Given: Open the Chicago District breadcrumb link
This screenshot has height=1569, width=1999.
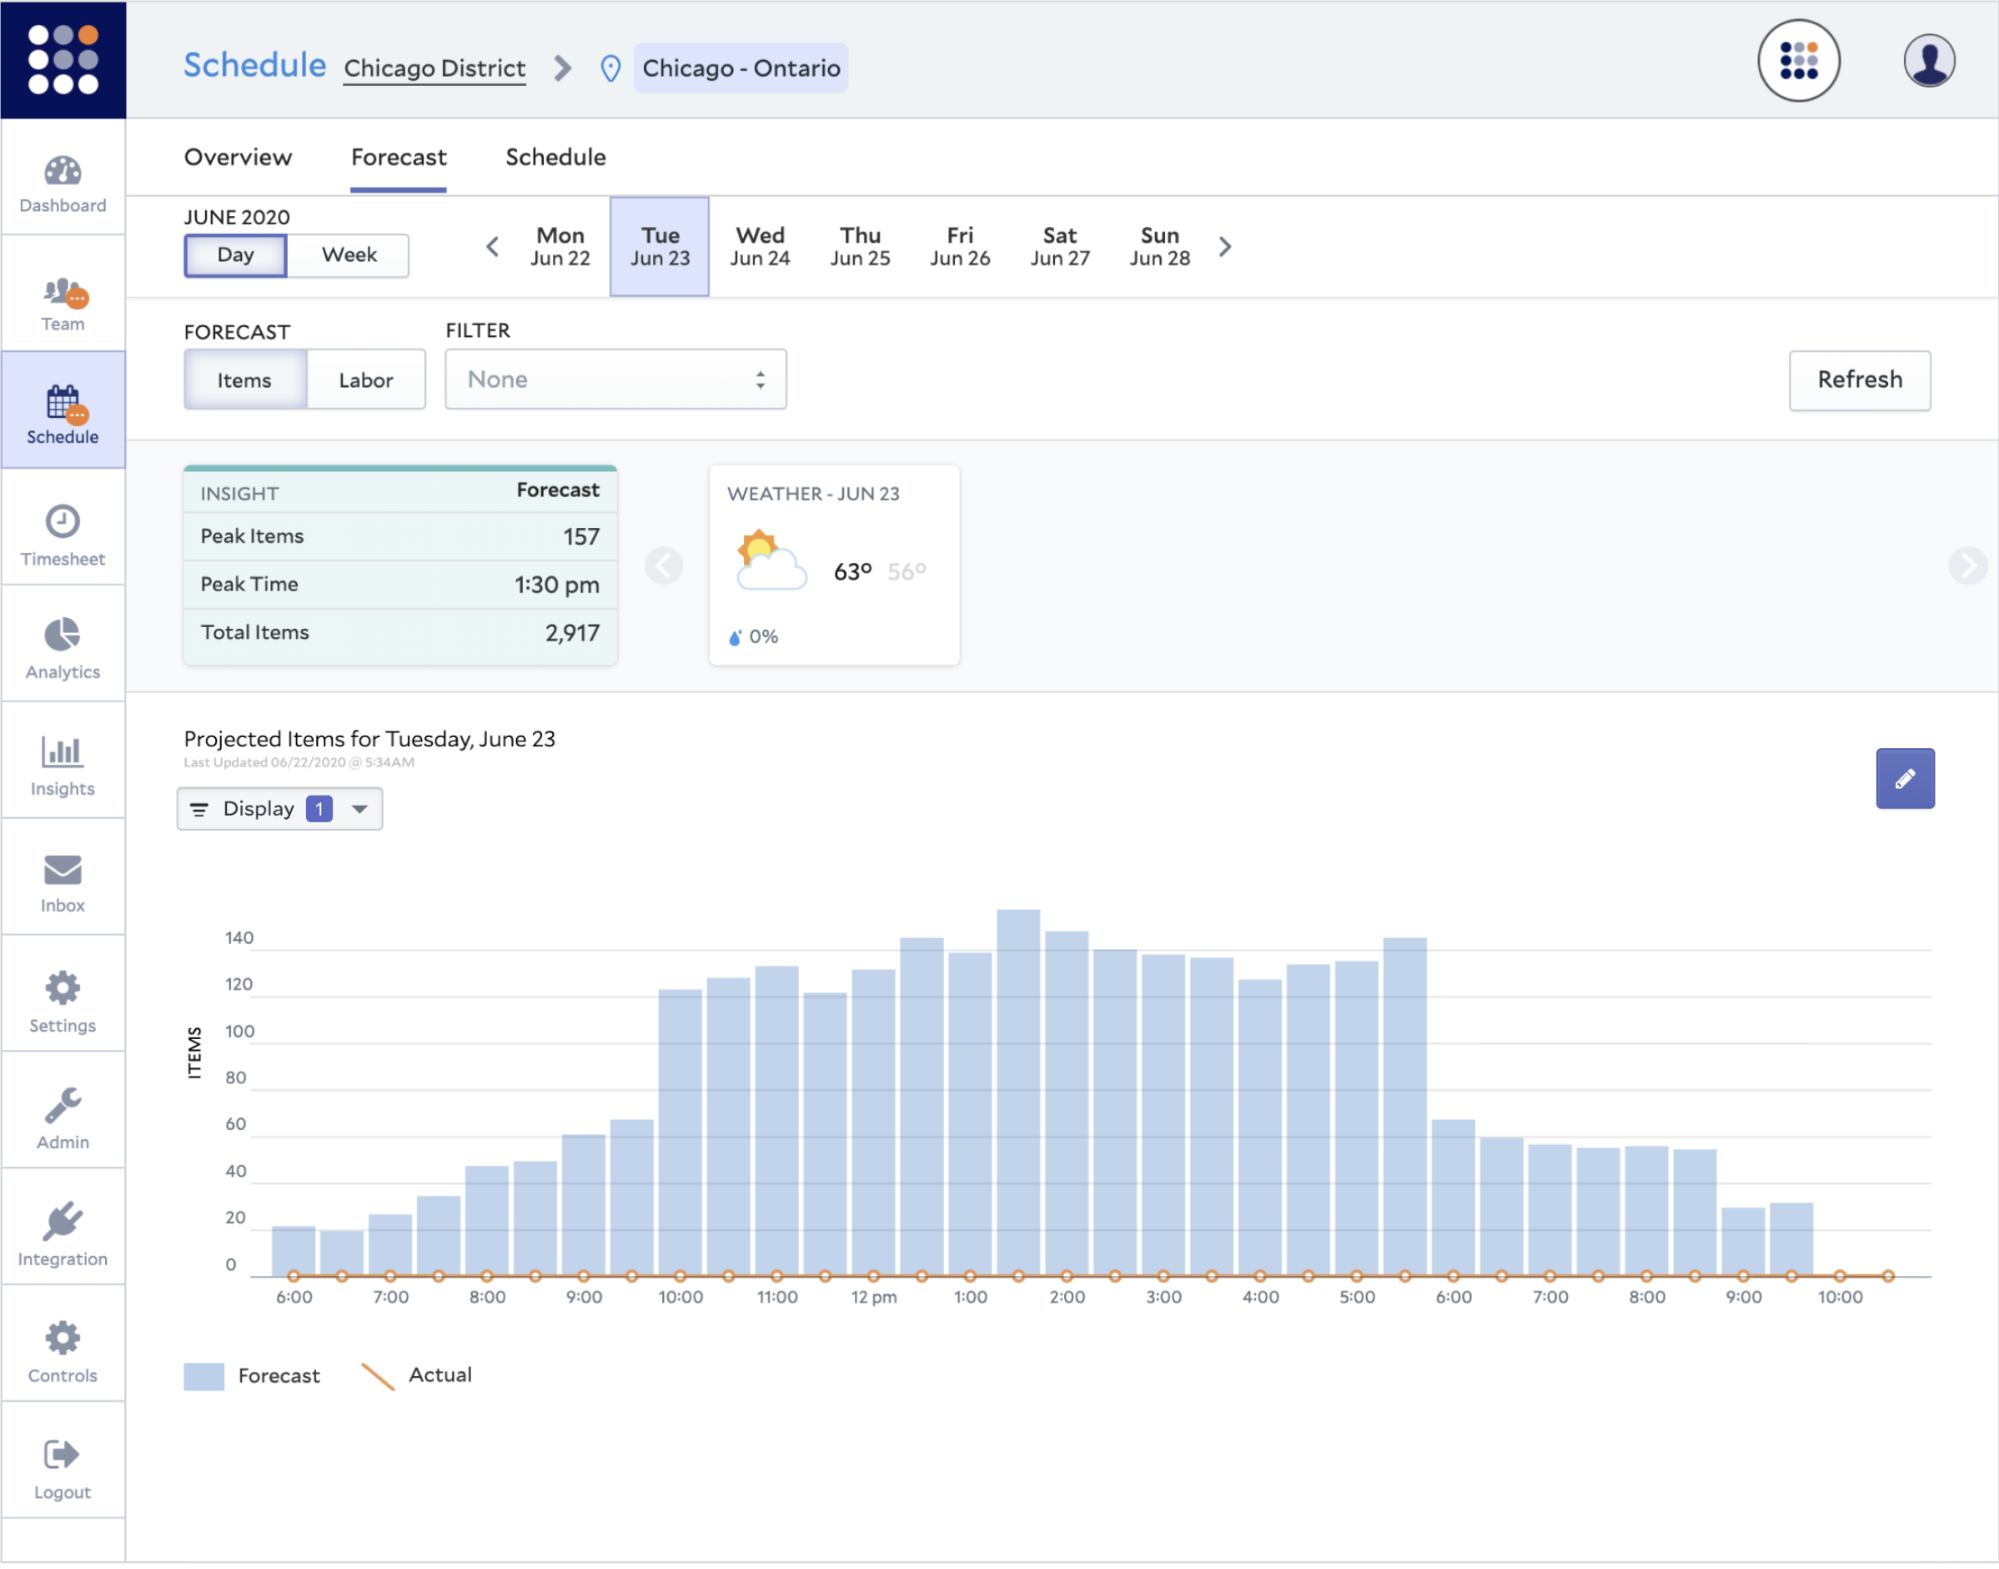Looking at the screenshot, I should click(x=434, y=68).
